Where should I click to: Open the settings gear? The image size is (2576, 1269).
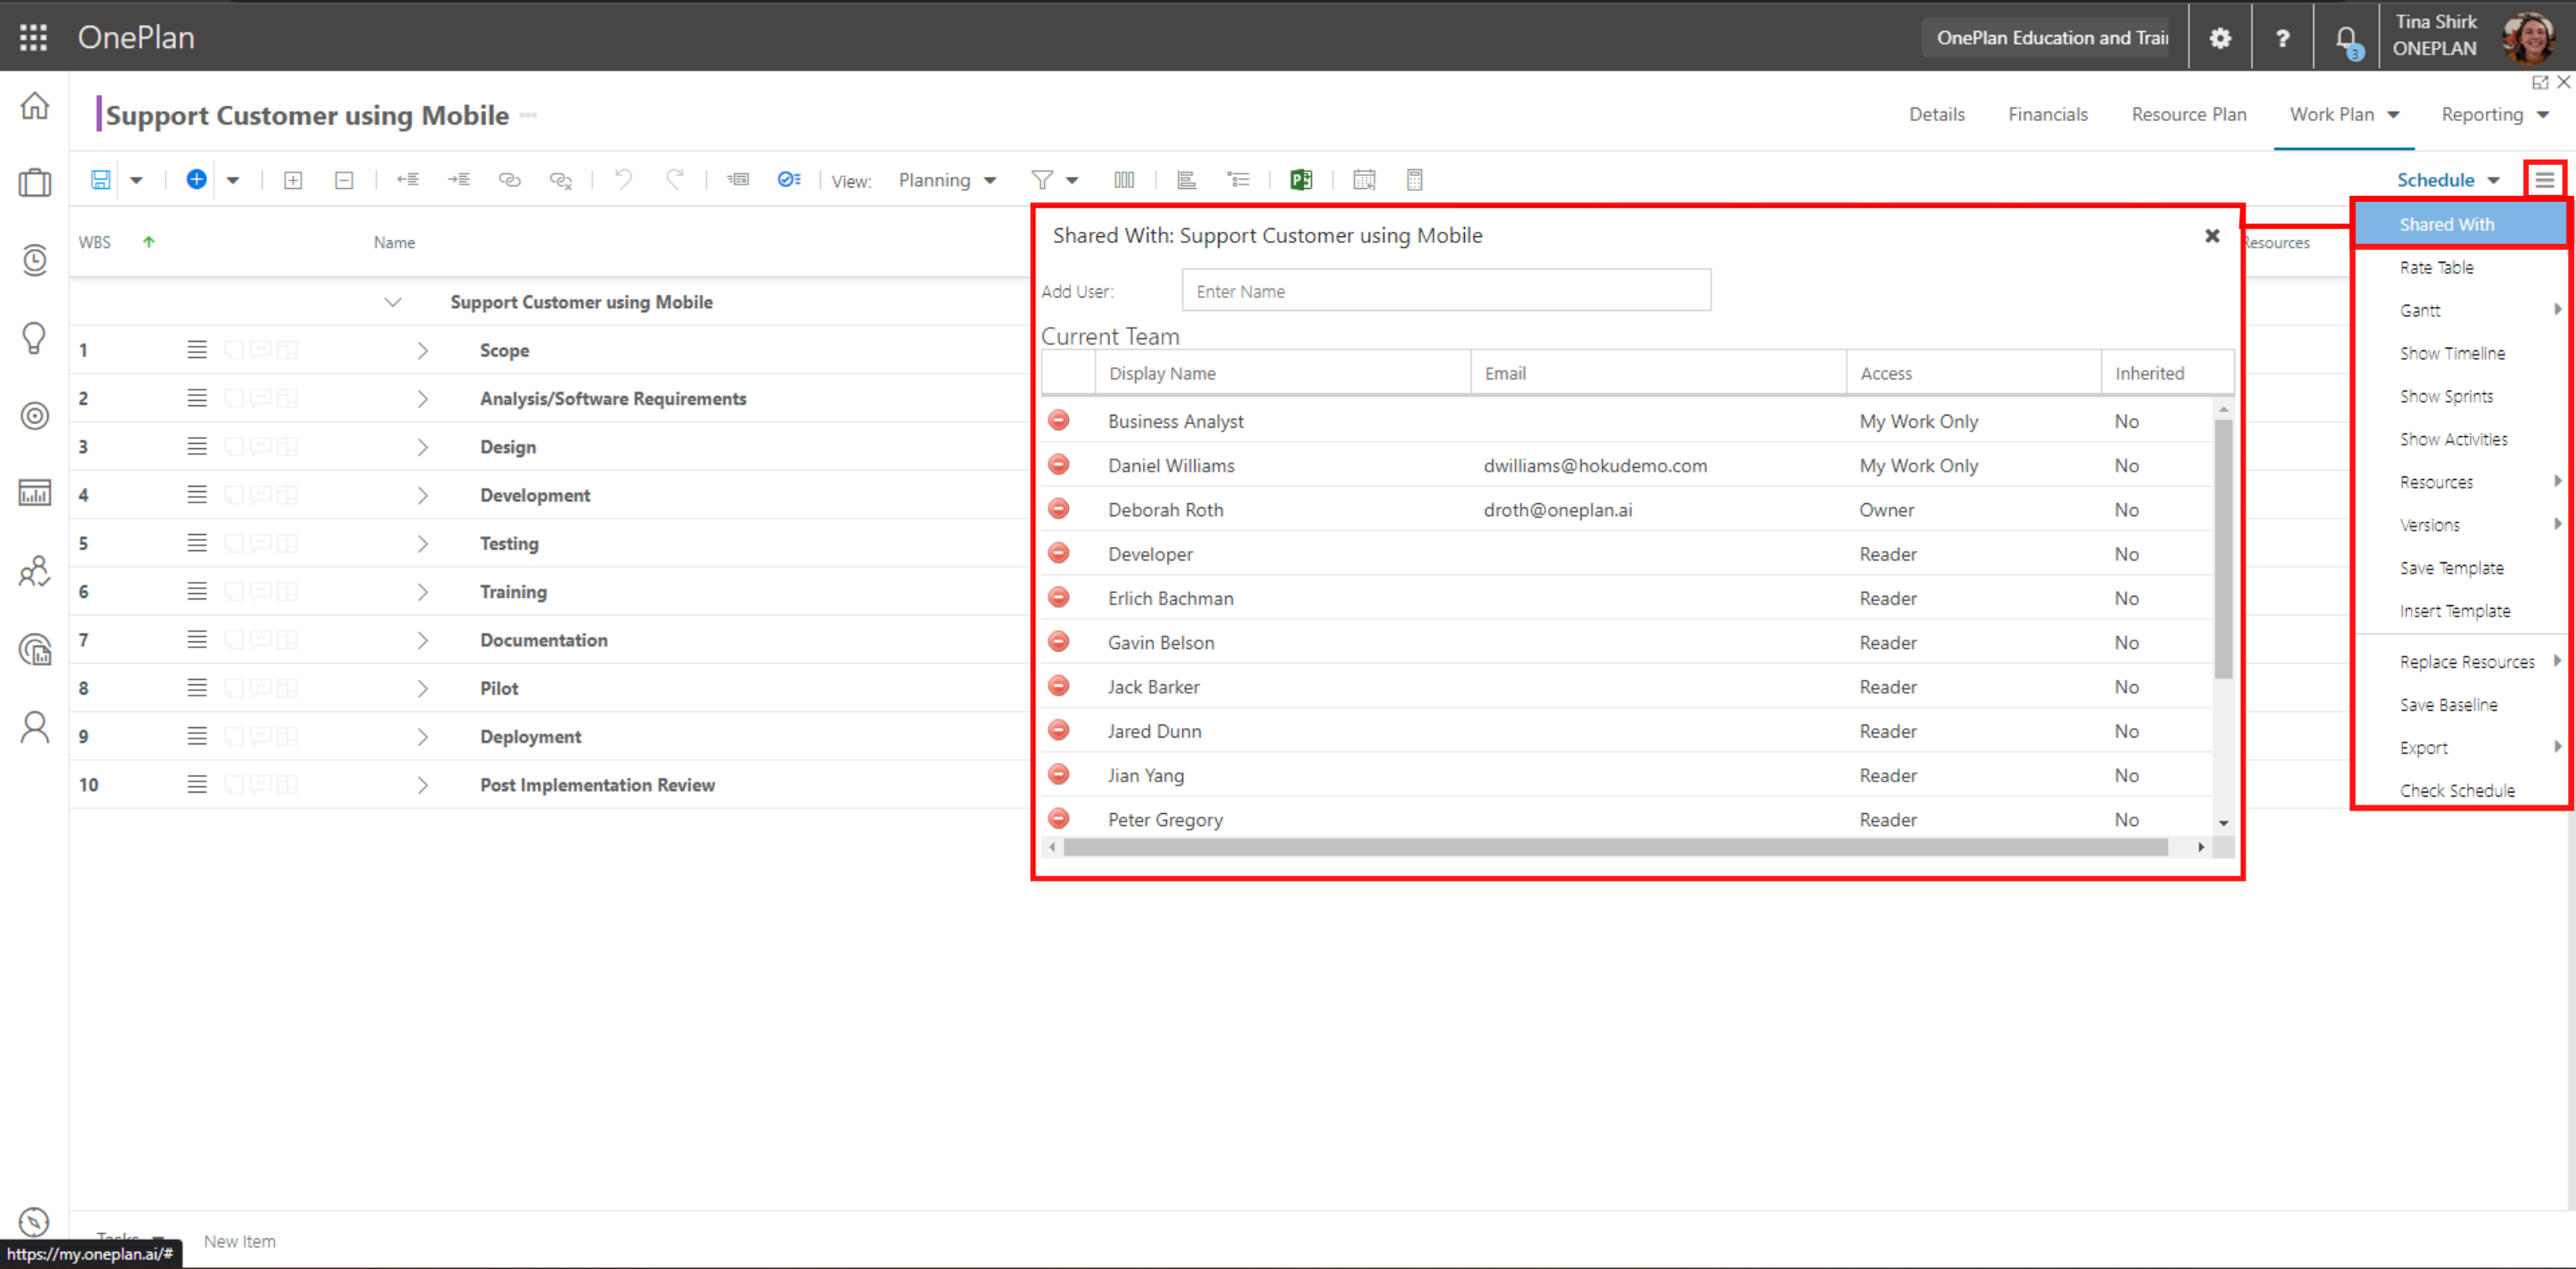click(2220, 38)
